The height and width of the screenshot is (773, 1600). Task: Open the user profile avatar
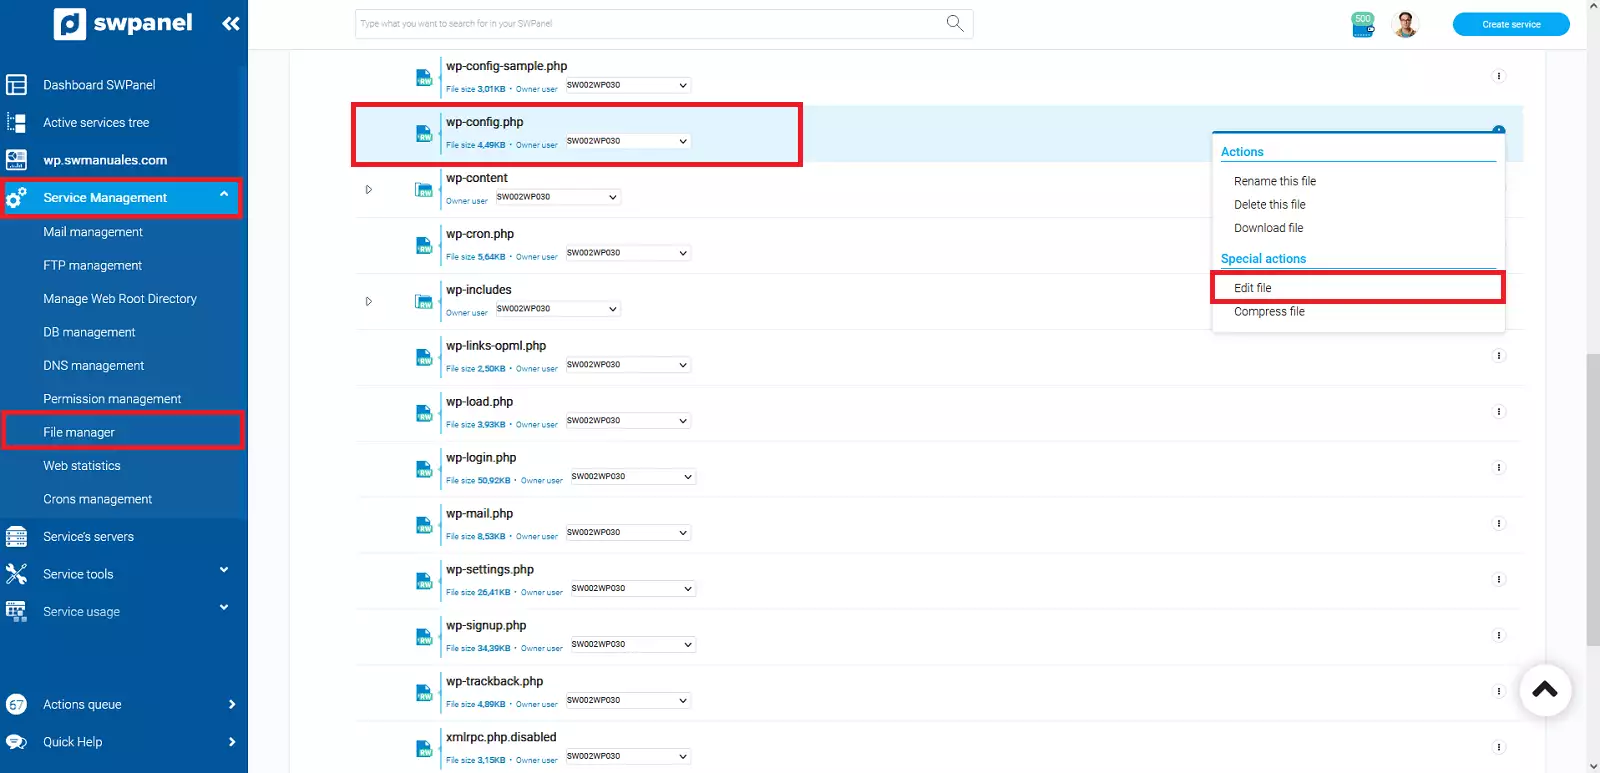[1405, 24]
